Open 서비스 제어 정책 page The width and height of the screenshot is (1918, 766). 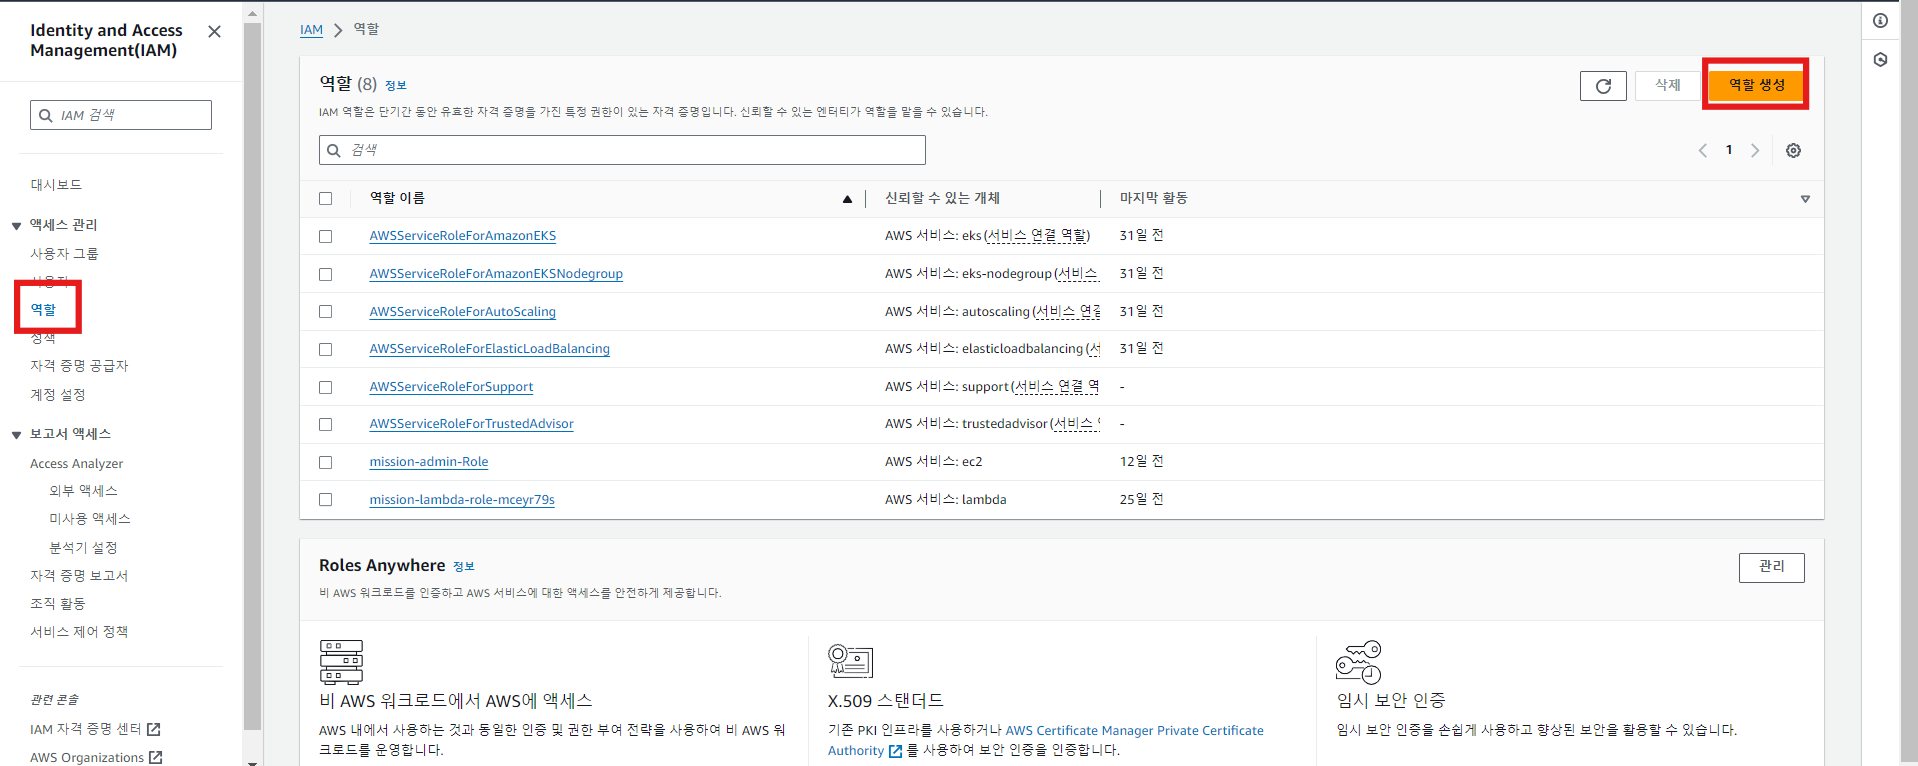(79, 632)
